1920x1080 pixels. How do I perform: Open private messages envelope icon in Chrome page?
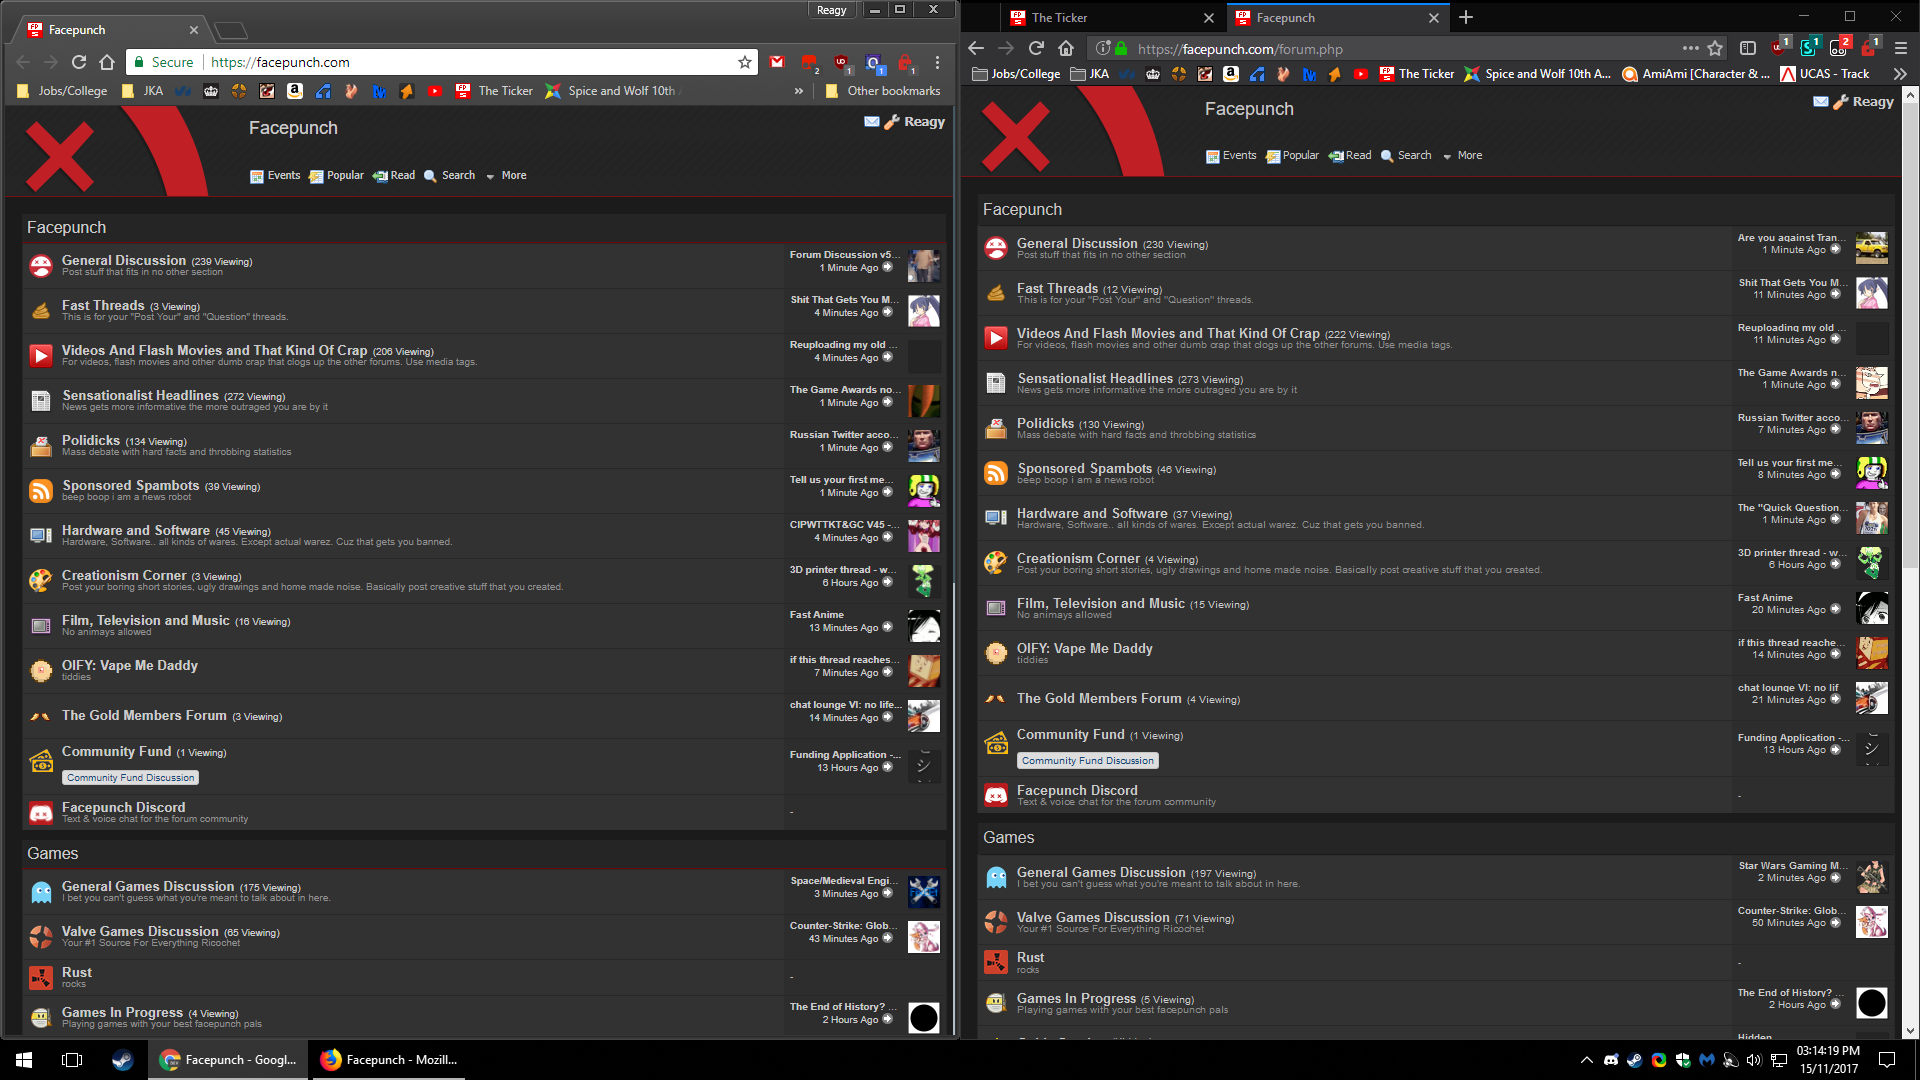[x=872, y=122]
